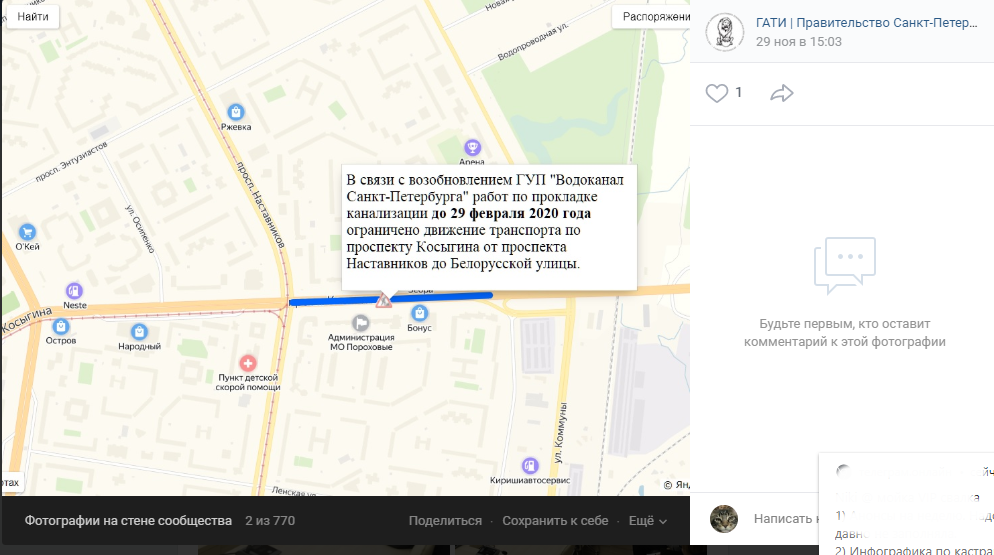Open the ГАТИ community avatar
Image resolution: width=994 pixels, height=555 pixels.
click(x=725, y=32)
